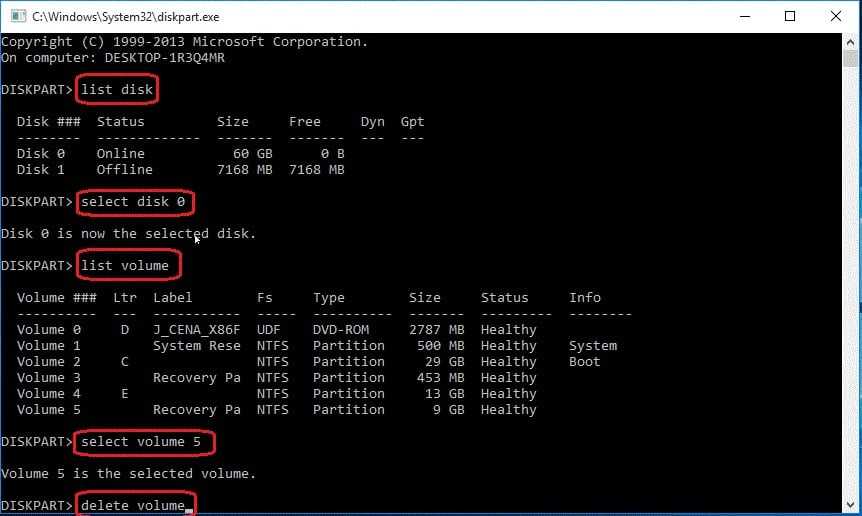Click the 'select volume 5' command text
The image size is (862, 516).
pyautogui.click(x=141, y=442)
